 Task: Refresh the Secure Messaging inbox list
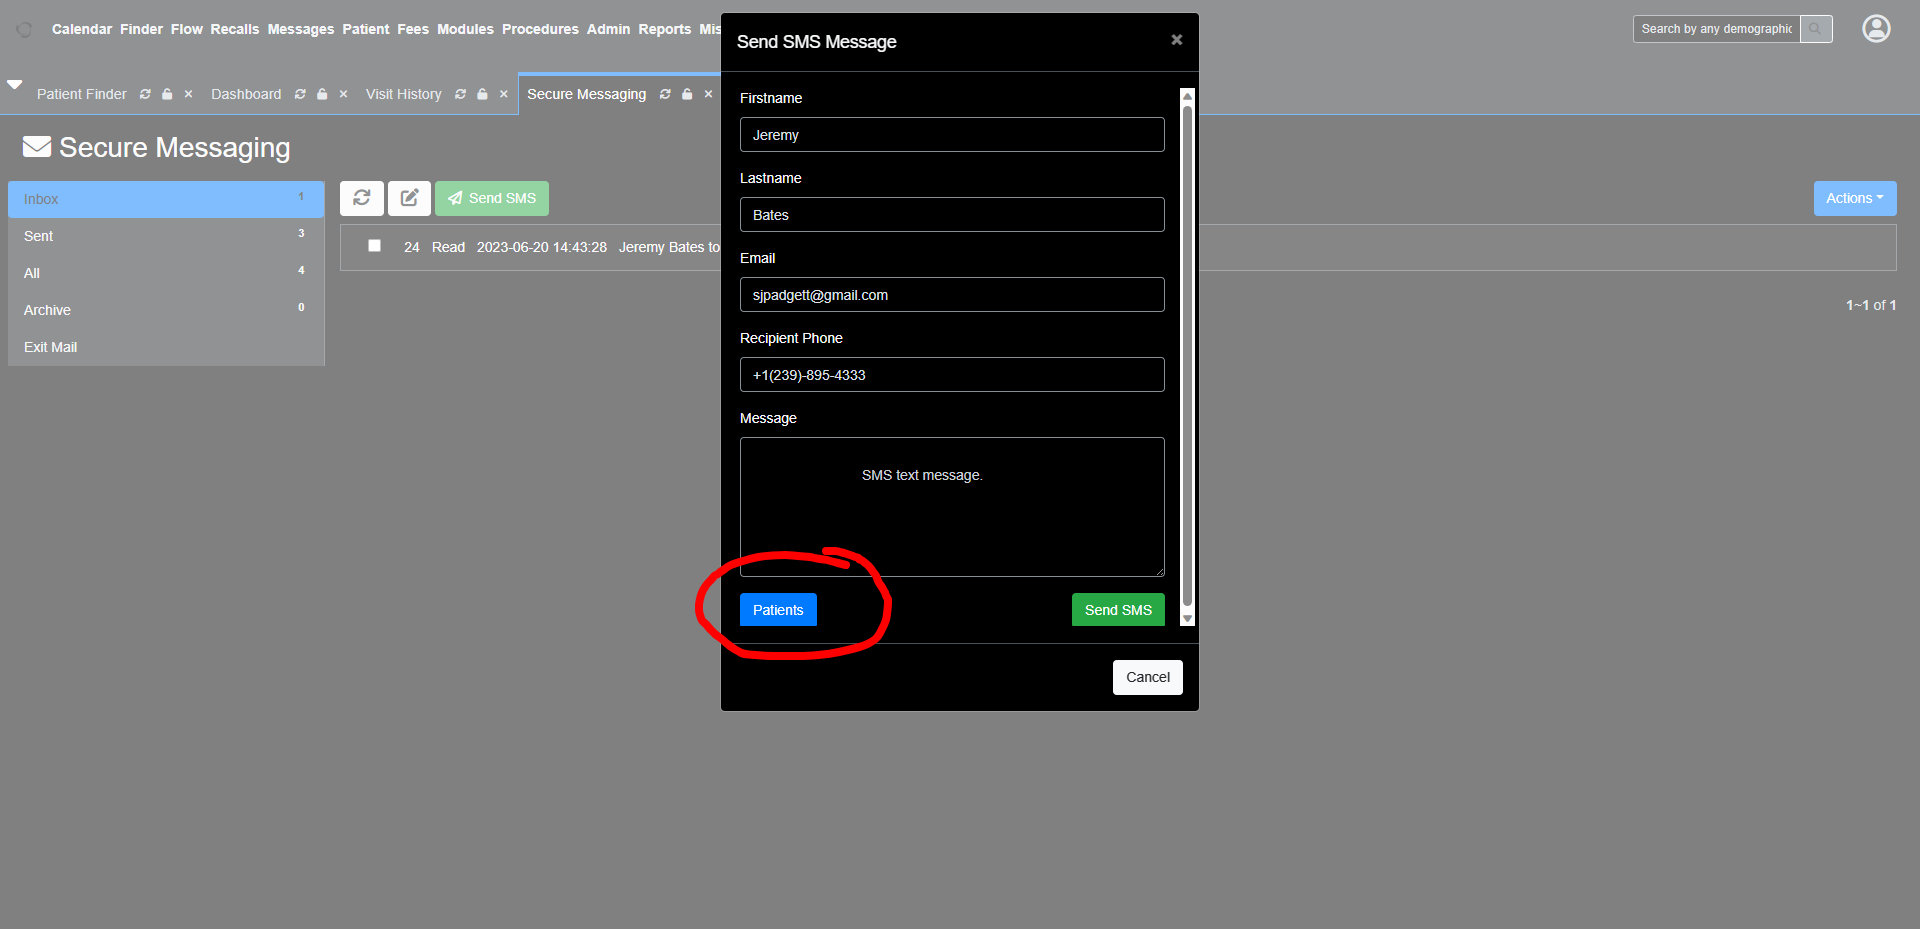(x=361, y=198)
